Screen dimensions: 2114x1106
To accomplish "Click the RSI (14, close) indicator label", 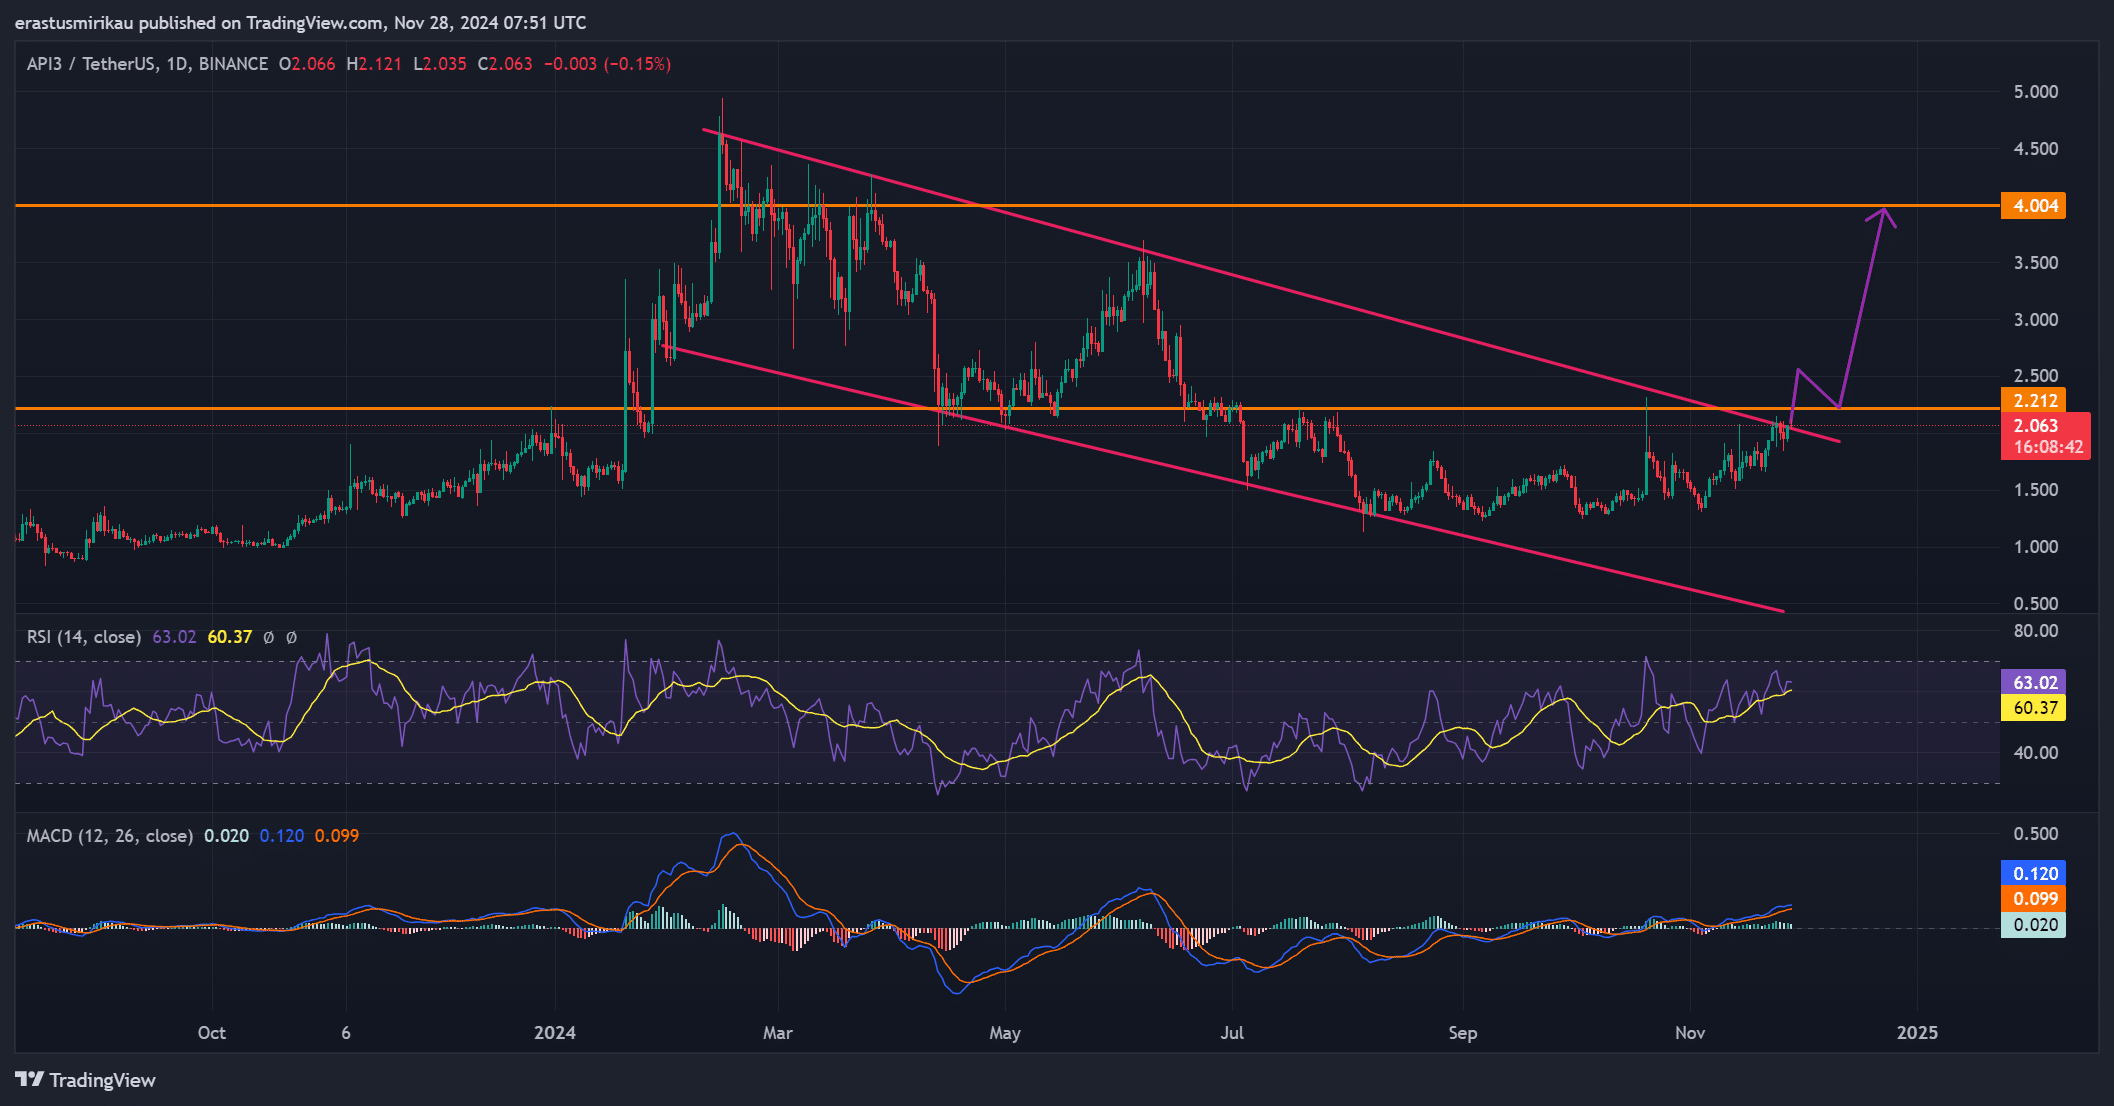I will pos(84,637).
